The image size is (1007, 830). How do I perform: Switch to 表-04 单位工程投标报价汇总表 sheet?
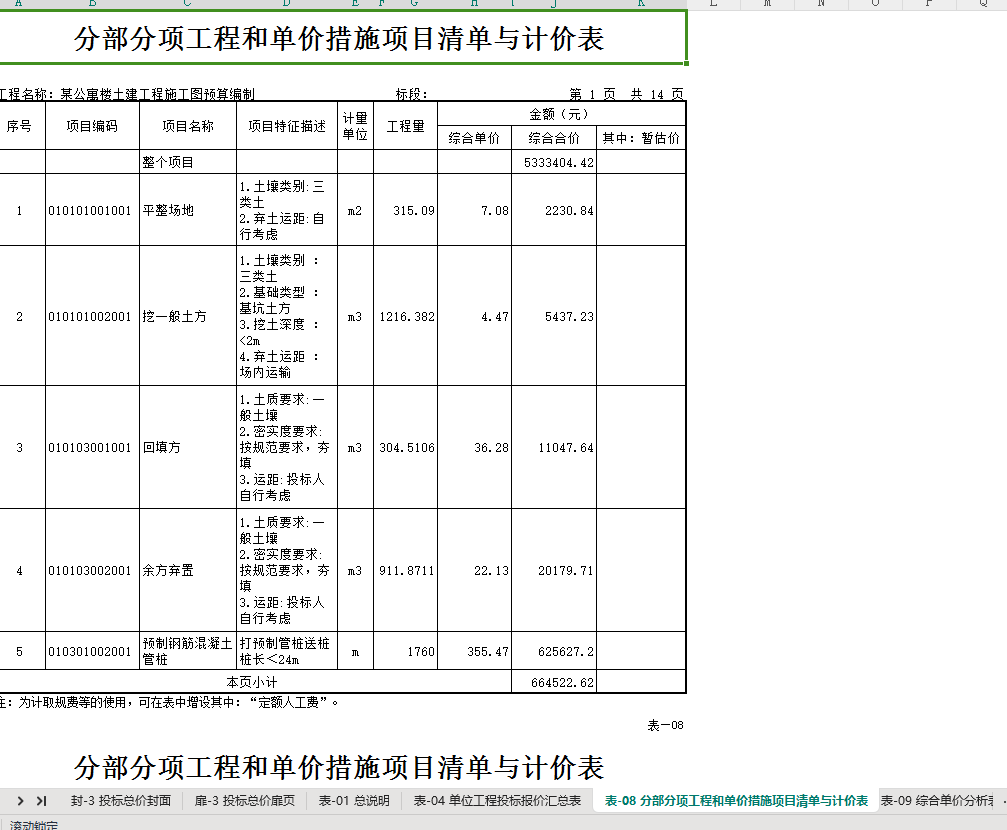497,800
